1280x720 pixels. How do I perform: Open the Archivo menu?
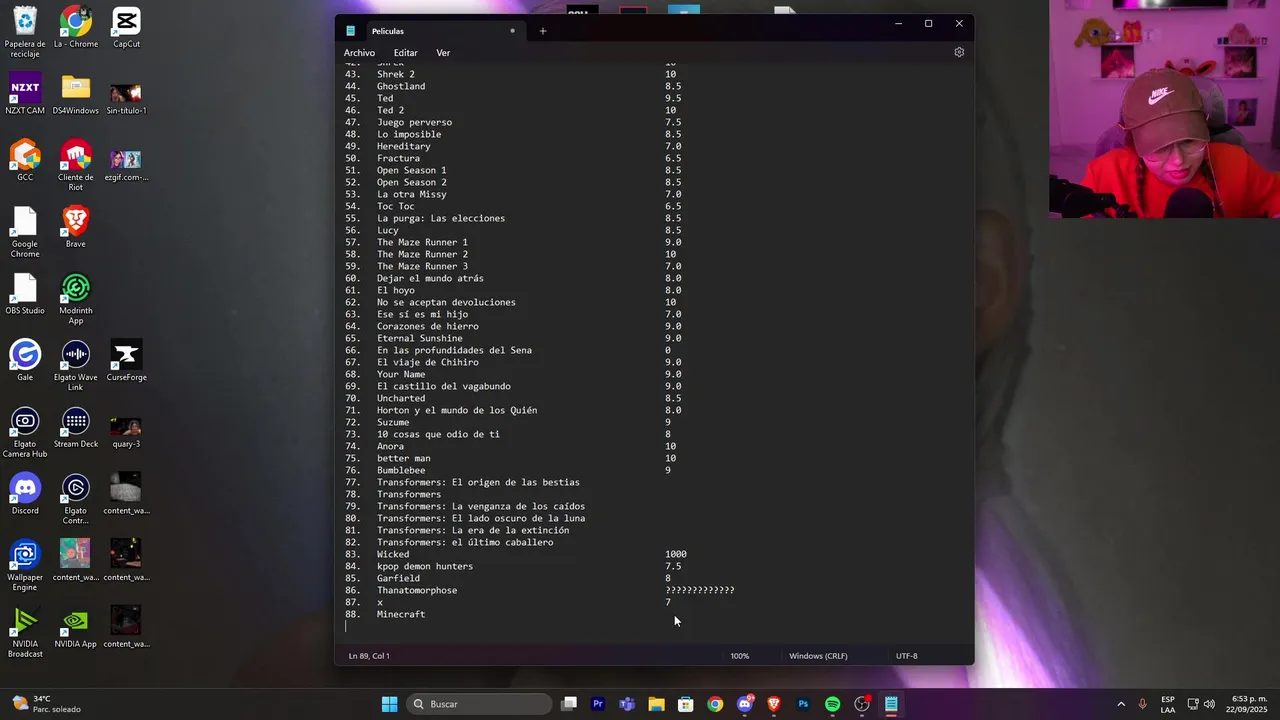point(359,53)
